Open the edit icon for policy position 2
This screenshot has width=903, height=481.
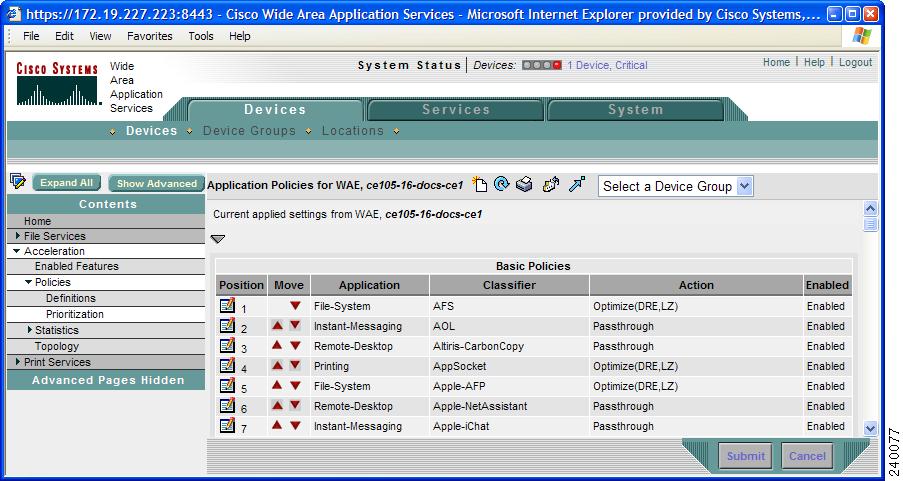(227, 325)
